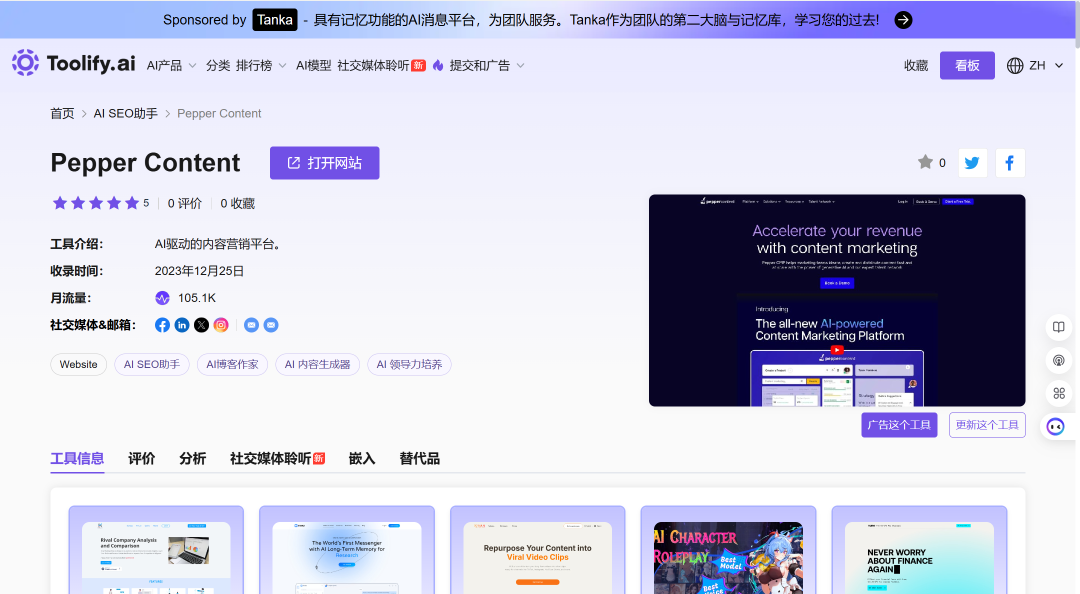Open the Tanka sponsor arrow icon
Screen dimensions: 1080x594
(903, 20)
